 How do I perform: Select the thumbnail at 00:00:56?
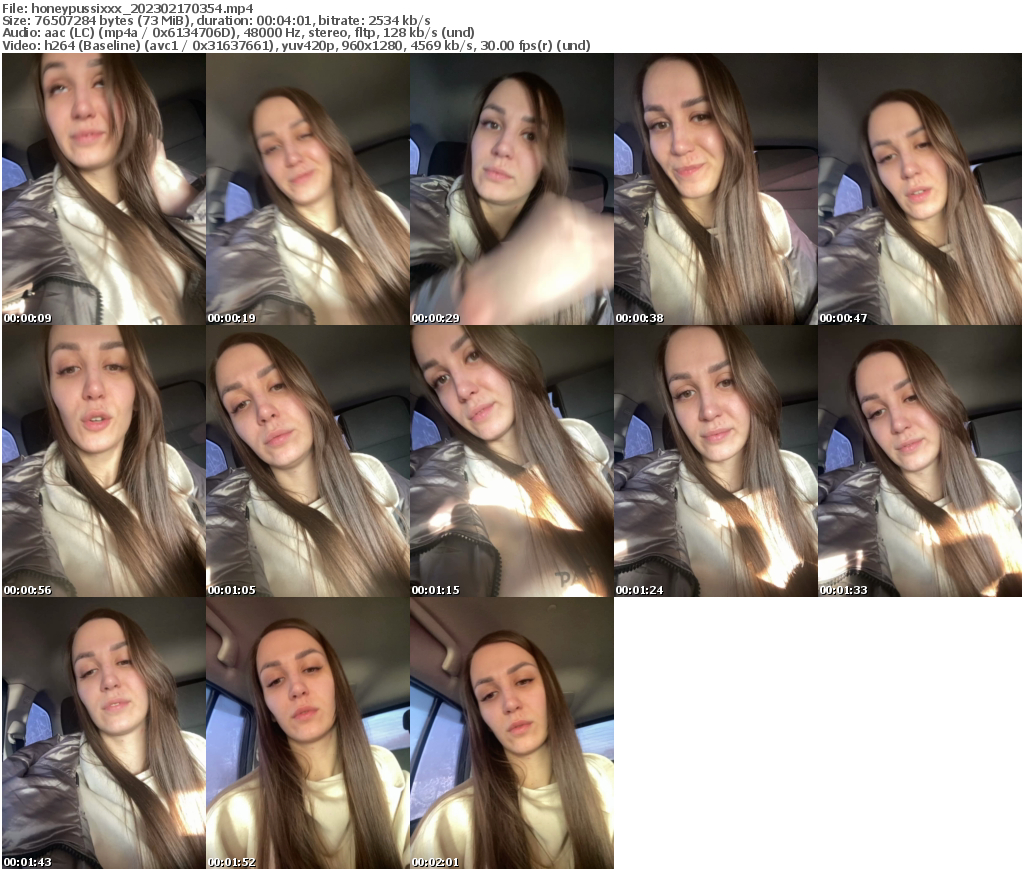coord(100,460)
